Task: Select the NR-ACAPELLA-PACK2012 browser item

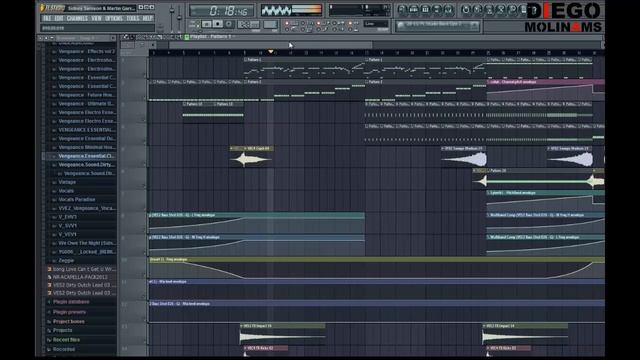Action: click(x=80, y=277)
